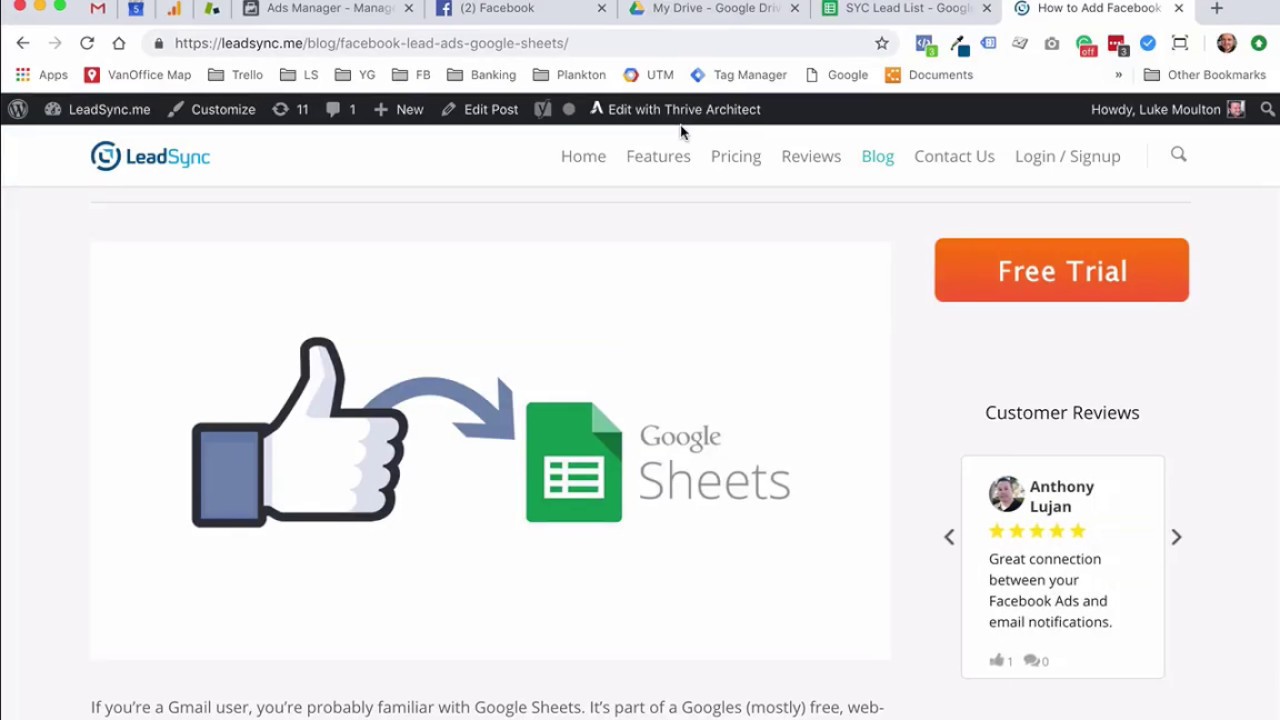
Task: Open the UTM bookmark
Action: pyautogui.click(x=648, y=75)
